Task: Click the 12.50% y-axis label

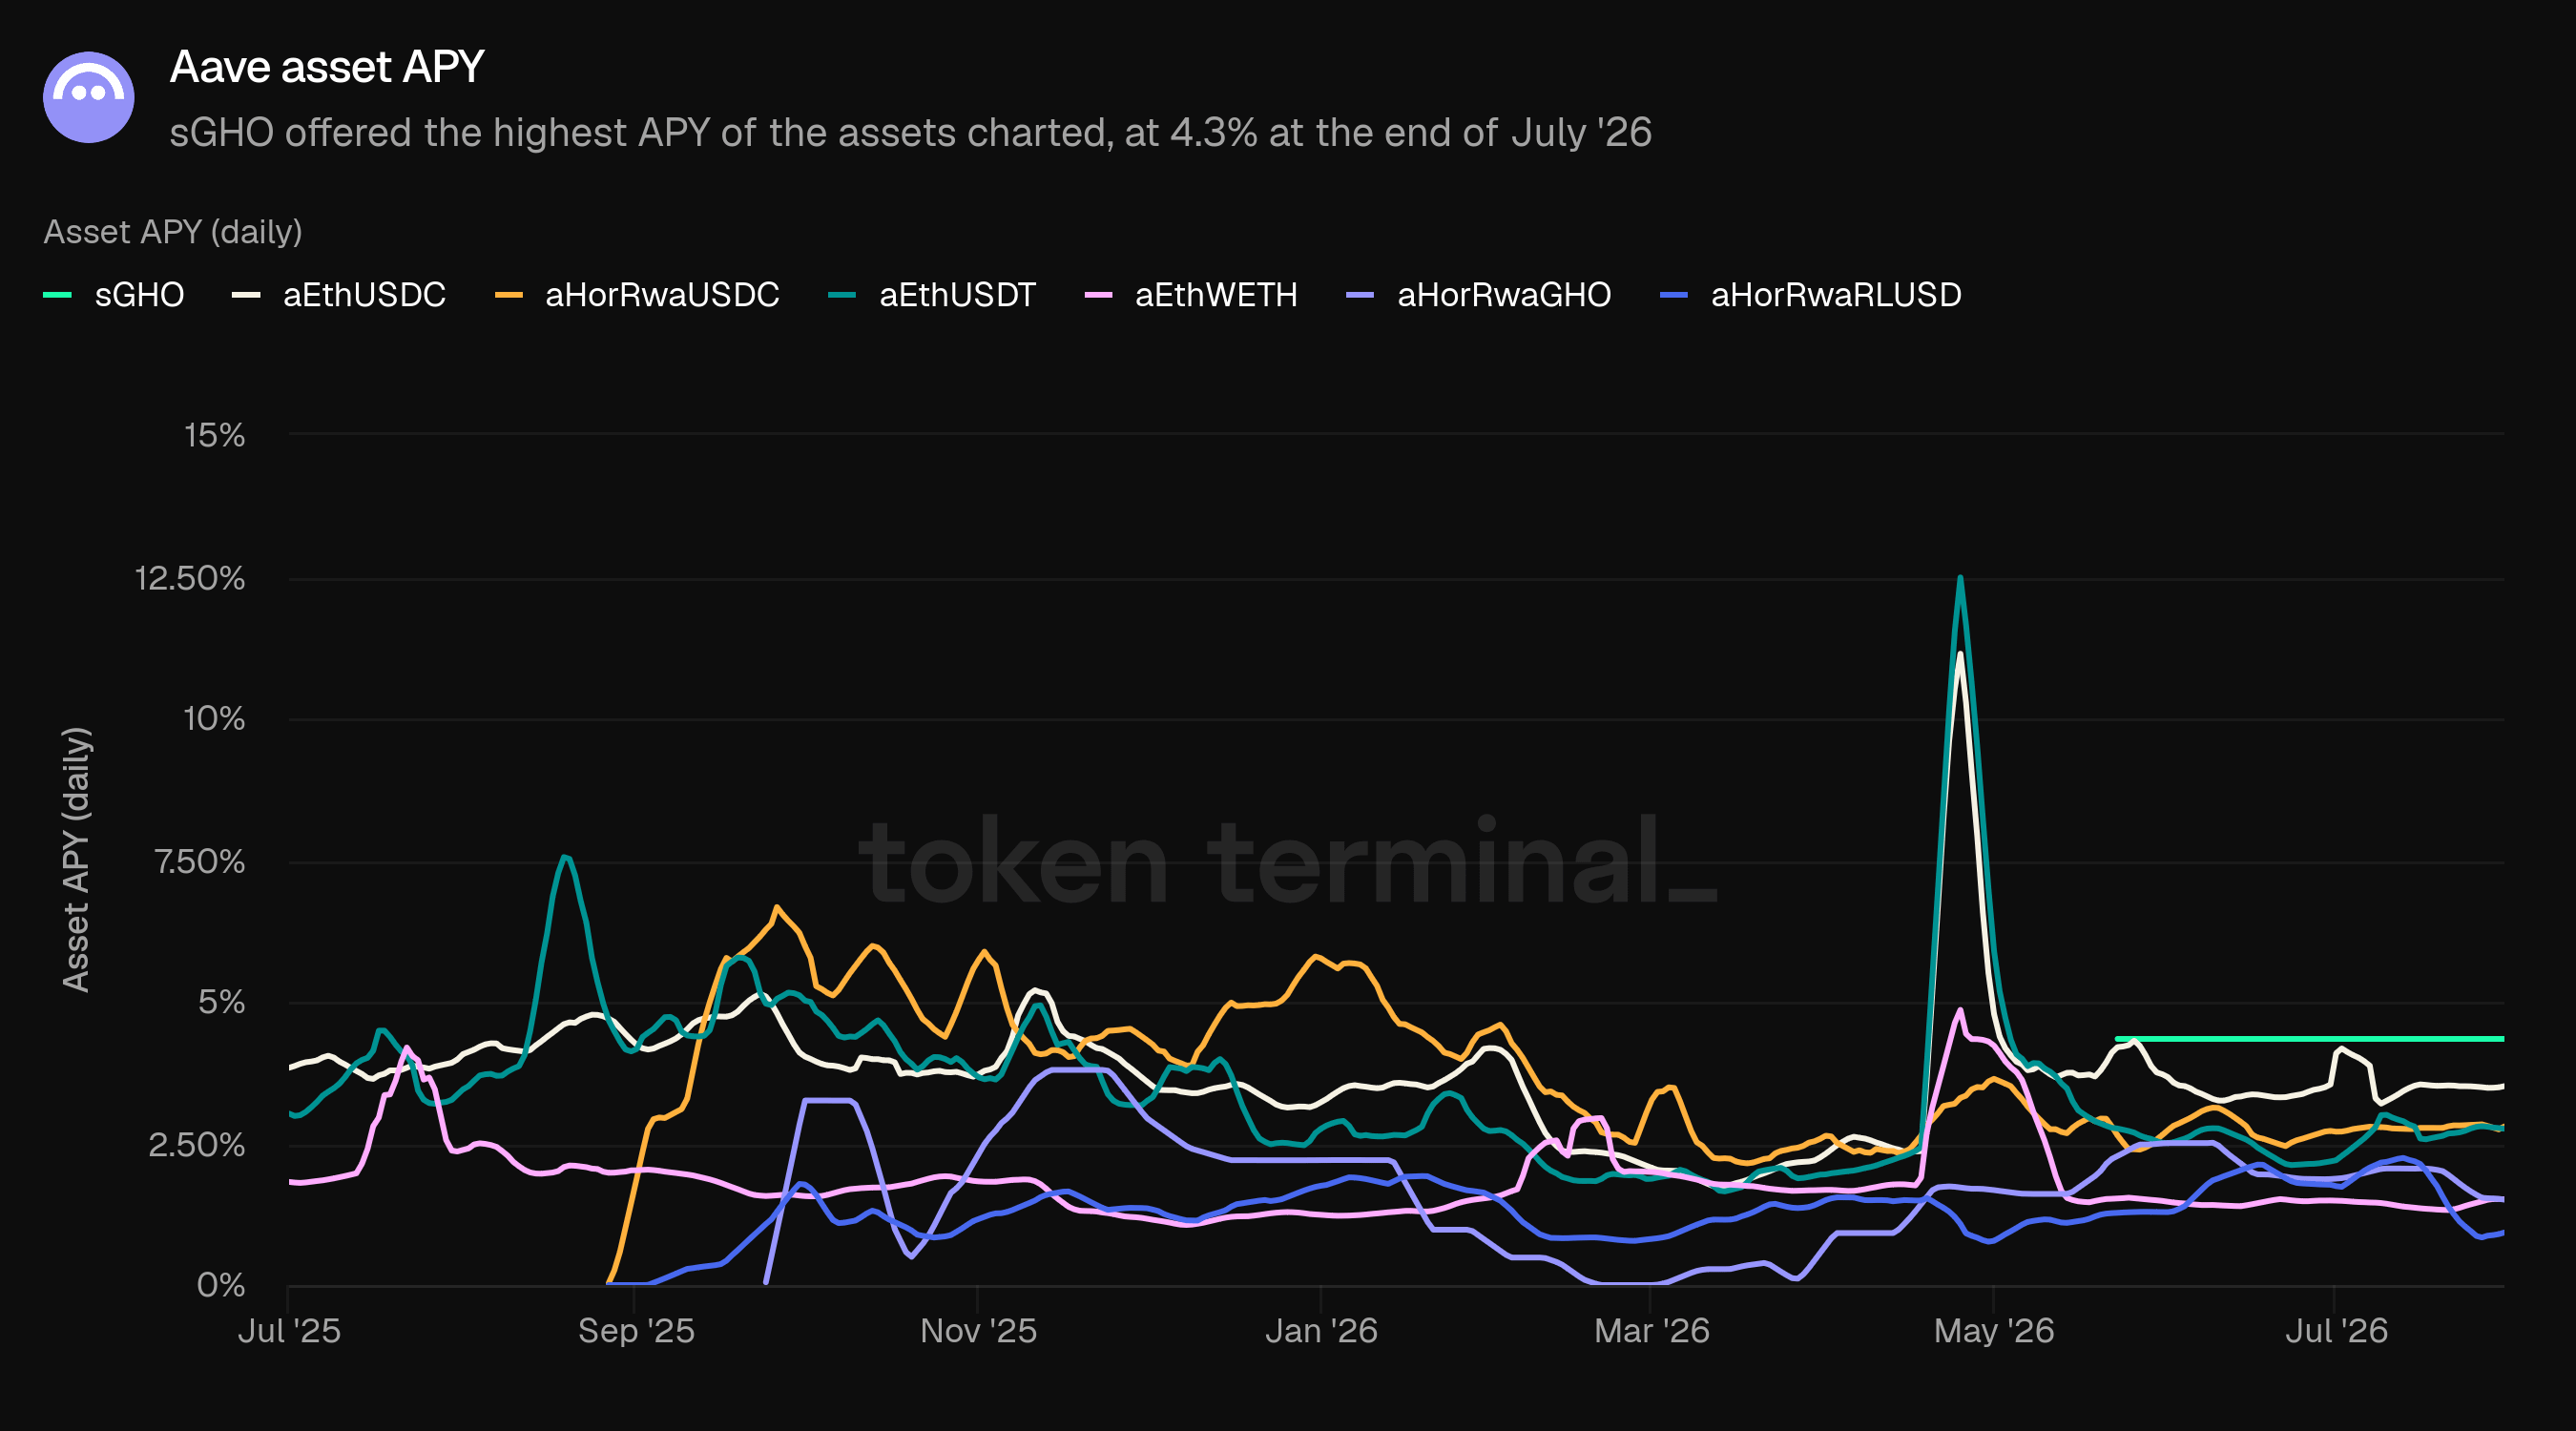Action: click(190, 578)
